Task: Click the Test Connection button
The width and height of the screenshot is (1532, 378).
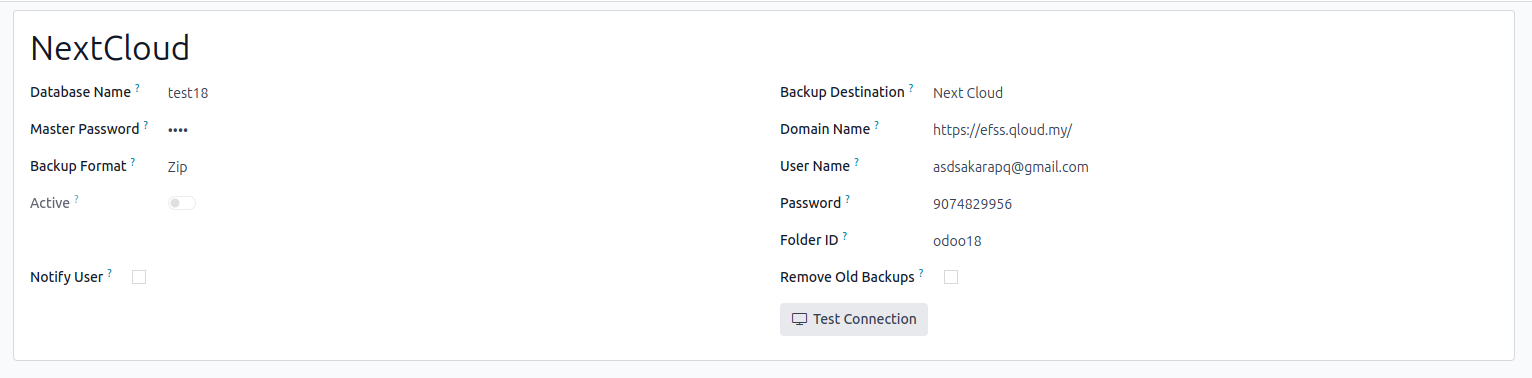Action: (x=854, y=319)
